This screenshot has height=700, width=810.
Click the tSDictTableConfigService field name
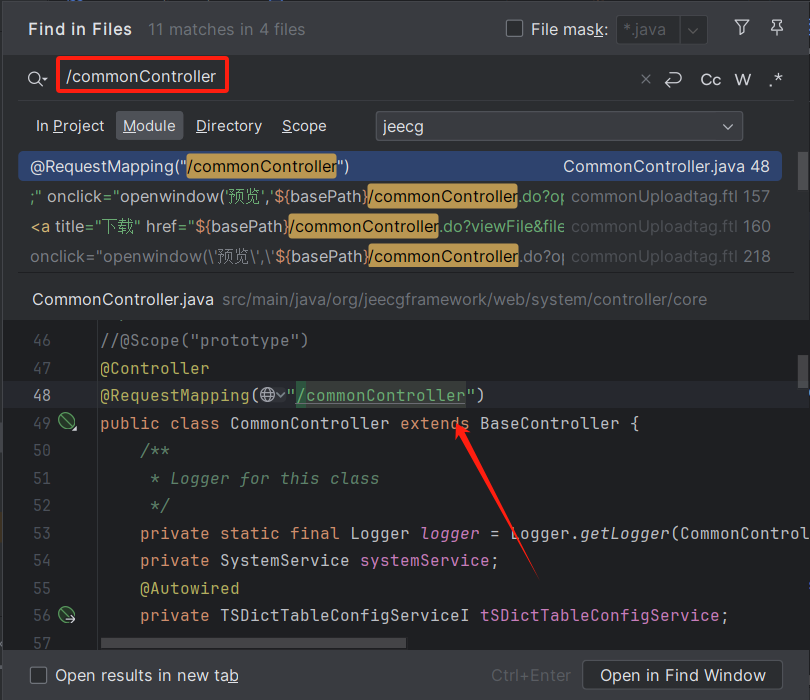[600, 615]
